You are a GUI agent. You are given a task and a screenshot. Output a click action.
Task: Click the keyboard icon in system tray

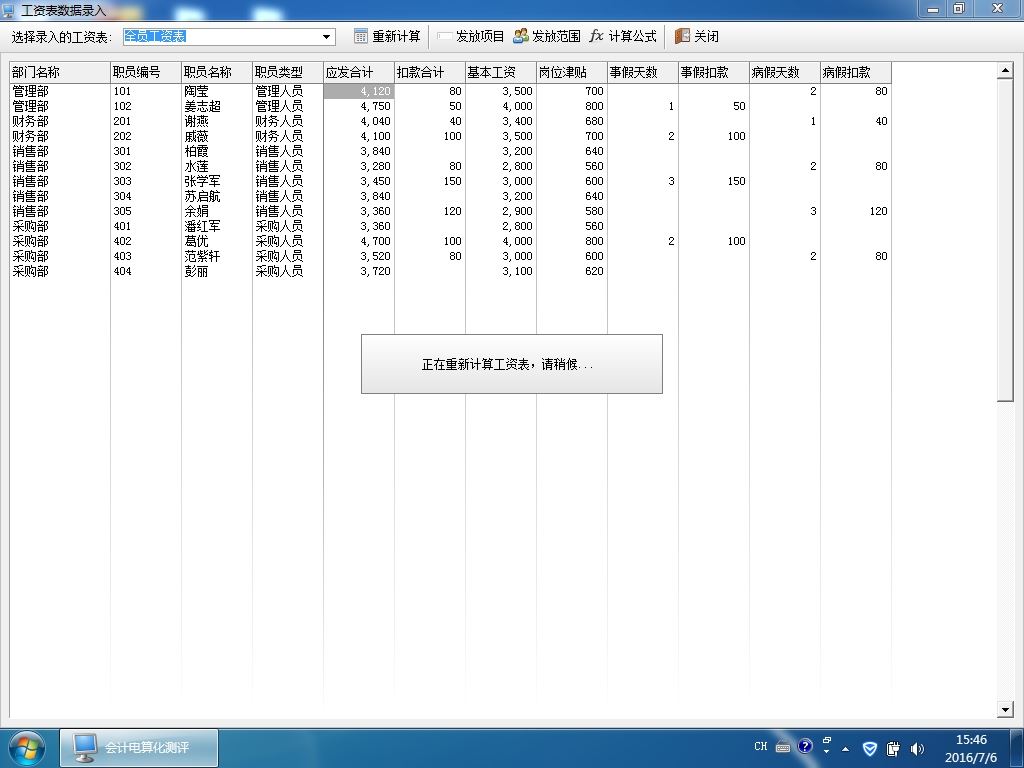pyautogui.click(x=783, y=747)
